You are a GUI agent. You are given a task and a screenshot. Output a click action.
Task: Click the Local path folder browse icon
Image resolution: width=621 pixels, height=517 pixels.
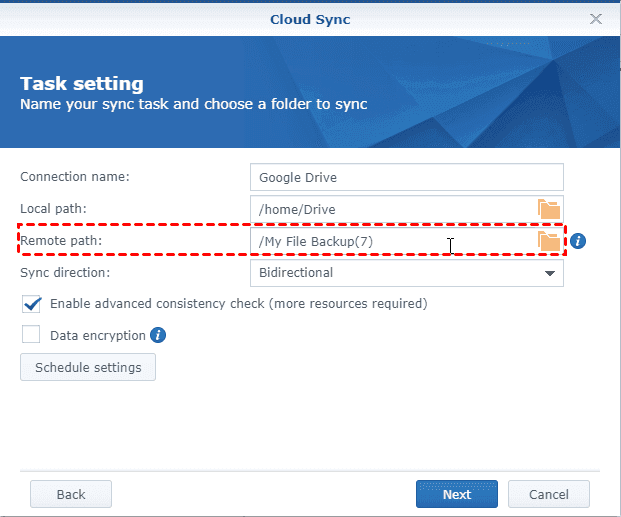tap(549, 209)
